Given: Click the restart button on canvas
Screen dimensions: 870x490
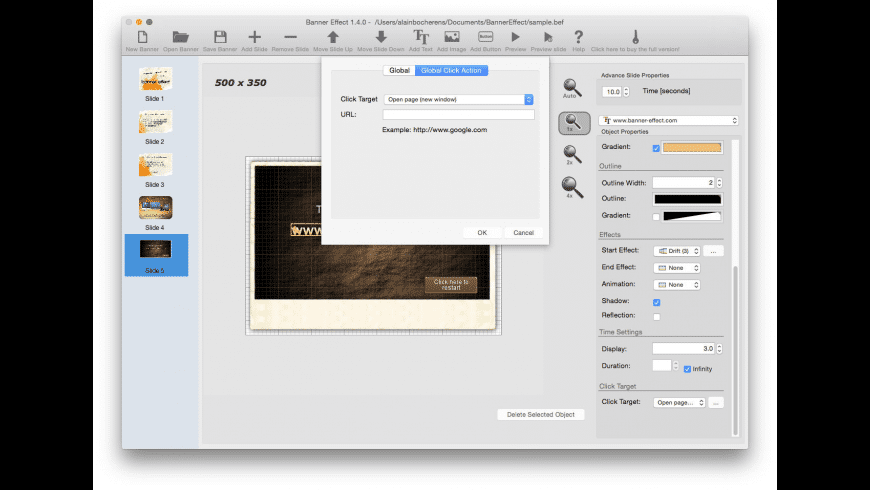Looking at the screenshot, I should pyautogui.click(x=451, y=285).
